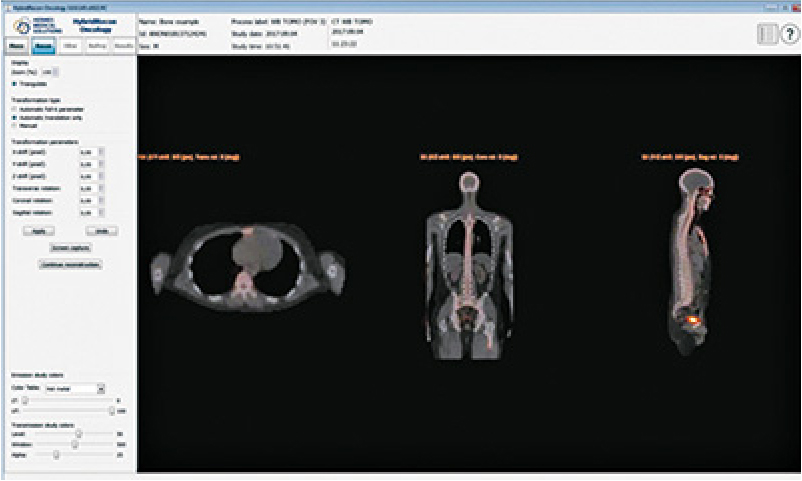The image size is (802, 481).
Task: Click the Zoom percentage spinner arrows
Action: tap(56, 72)
